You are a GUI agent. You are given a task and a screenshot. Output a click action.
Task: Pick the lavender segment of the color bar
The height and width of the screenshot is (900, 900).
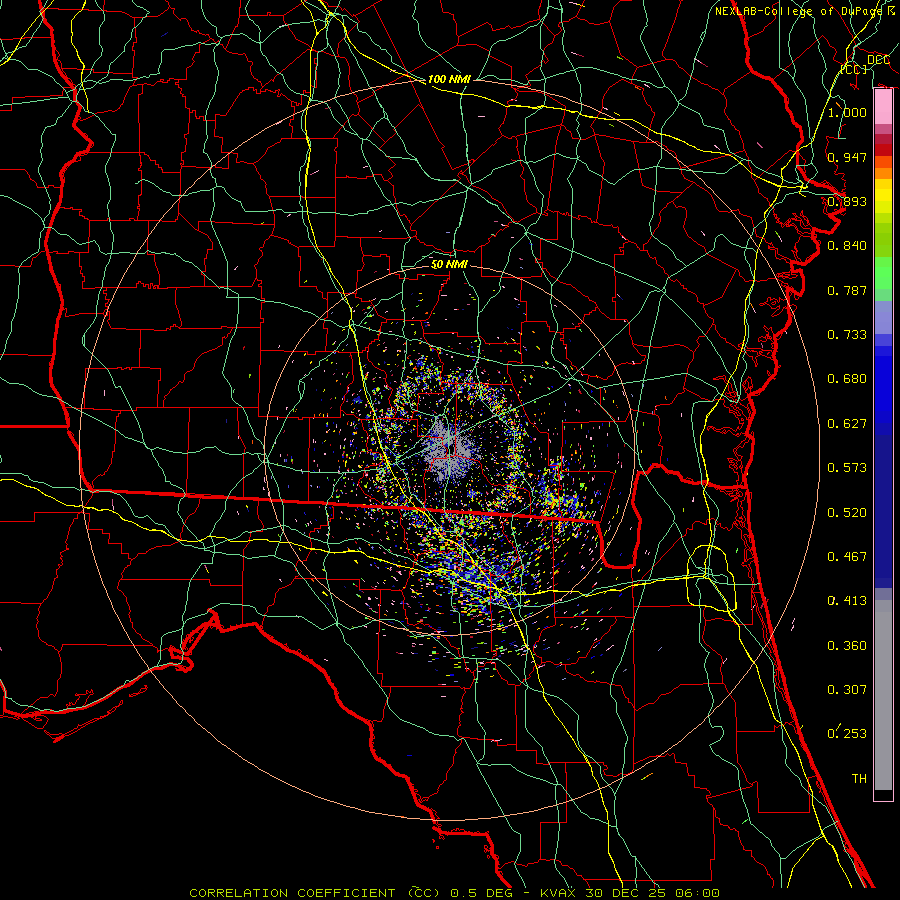[x=883, y=318]
